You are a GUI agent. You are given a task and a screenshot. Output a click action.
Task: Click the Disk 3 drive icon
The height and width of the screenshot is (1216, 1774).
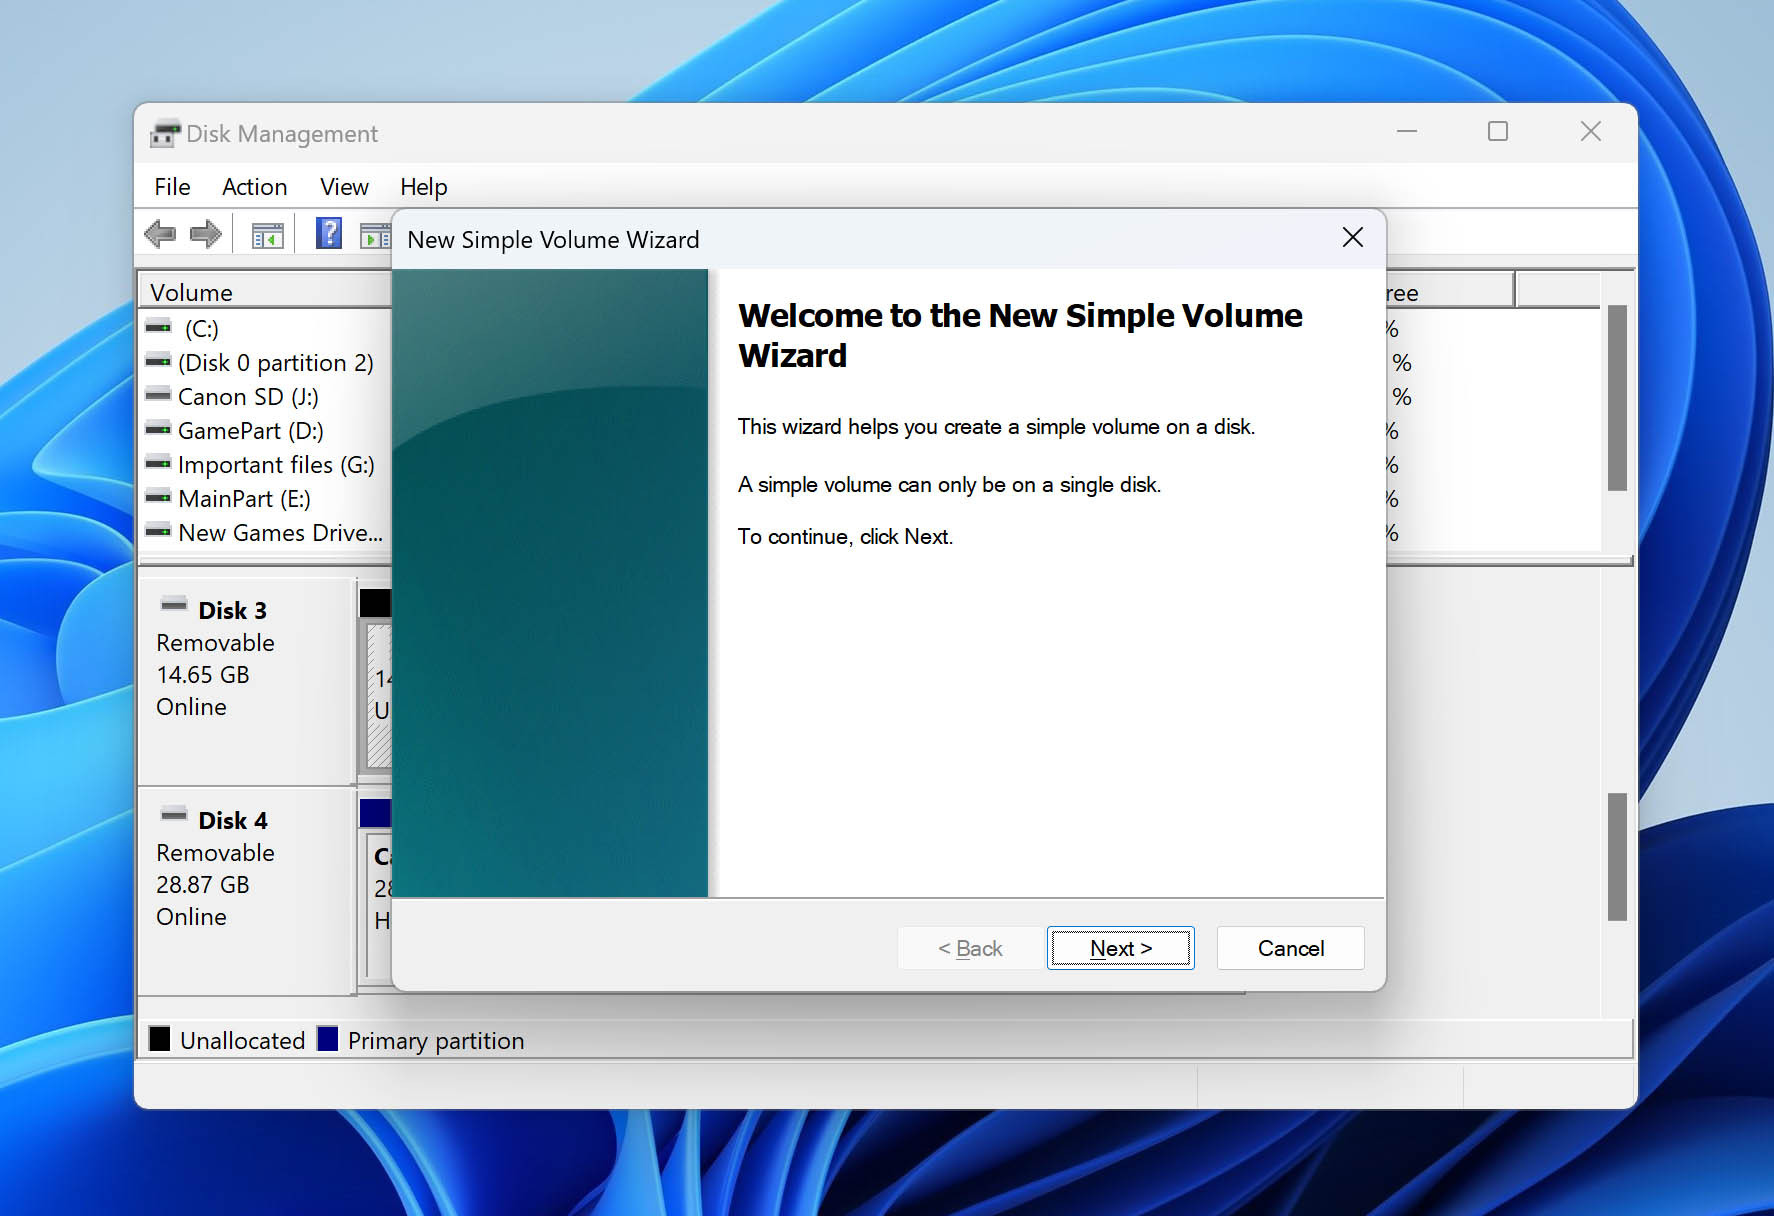tap(174, 604)
